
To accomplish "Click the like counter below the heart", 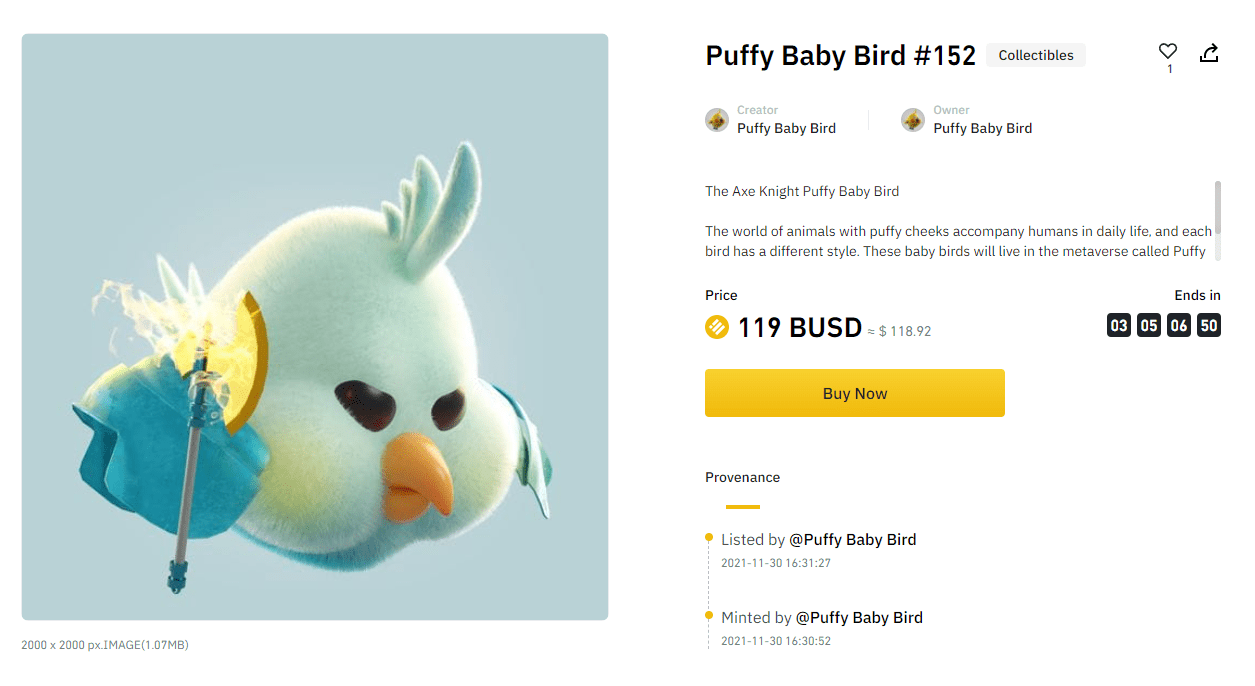I will [x=1167, y=72].
